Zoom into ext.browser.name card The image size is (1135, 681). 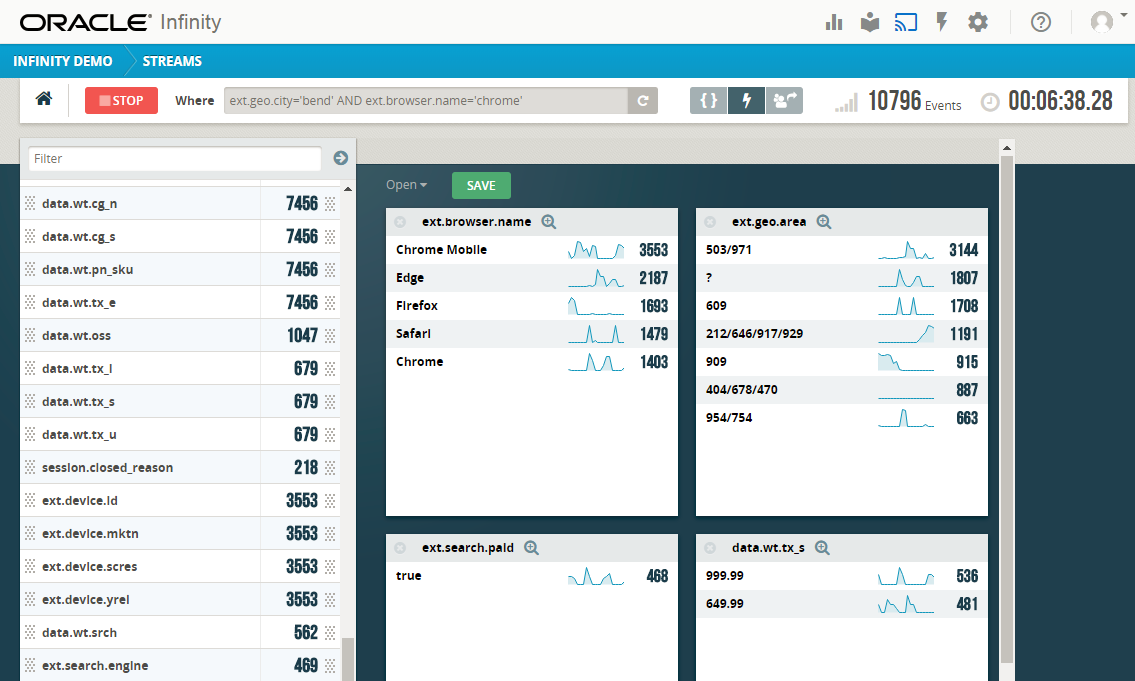coord(549,222)
